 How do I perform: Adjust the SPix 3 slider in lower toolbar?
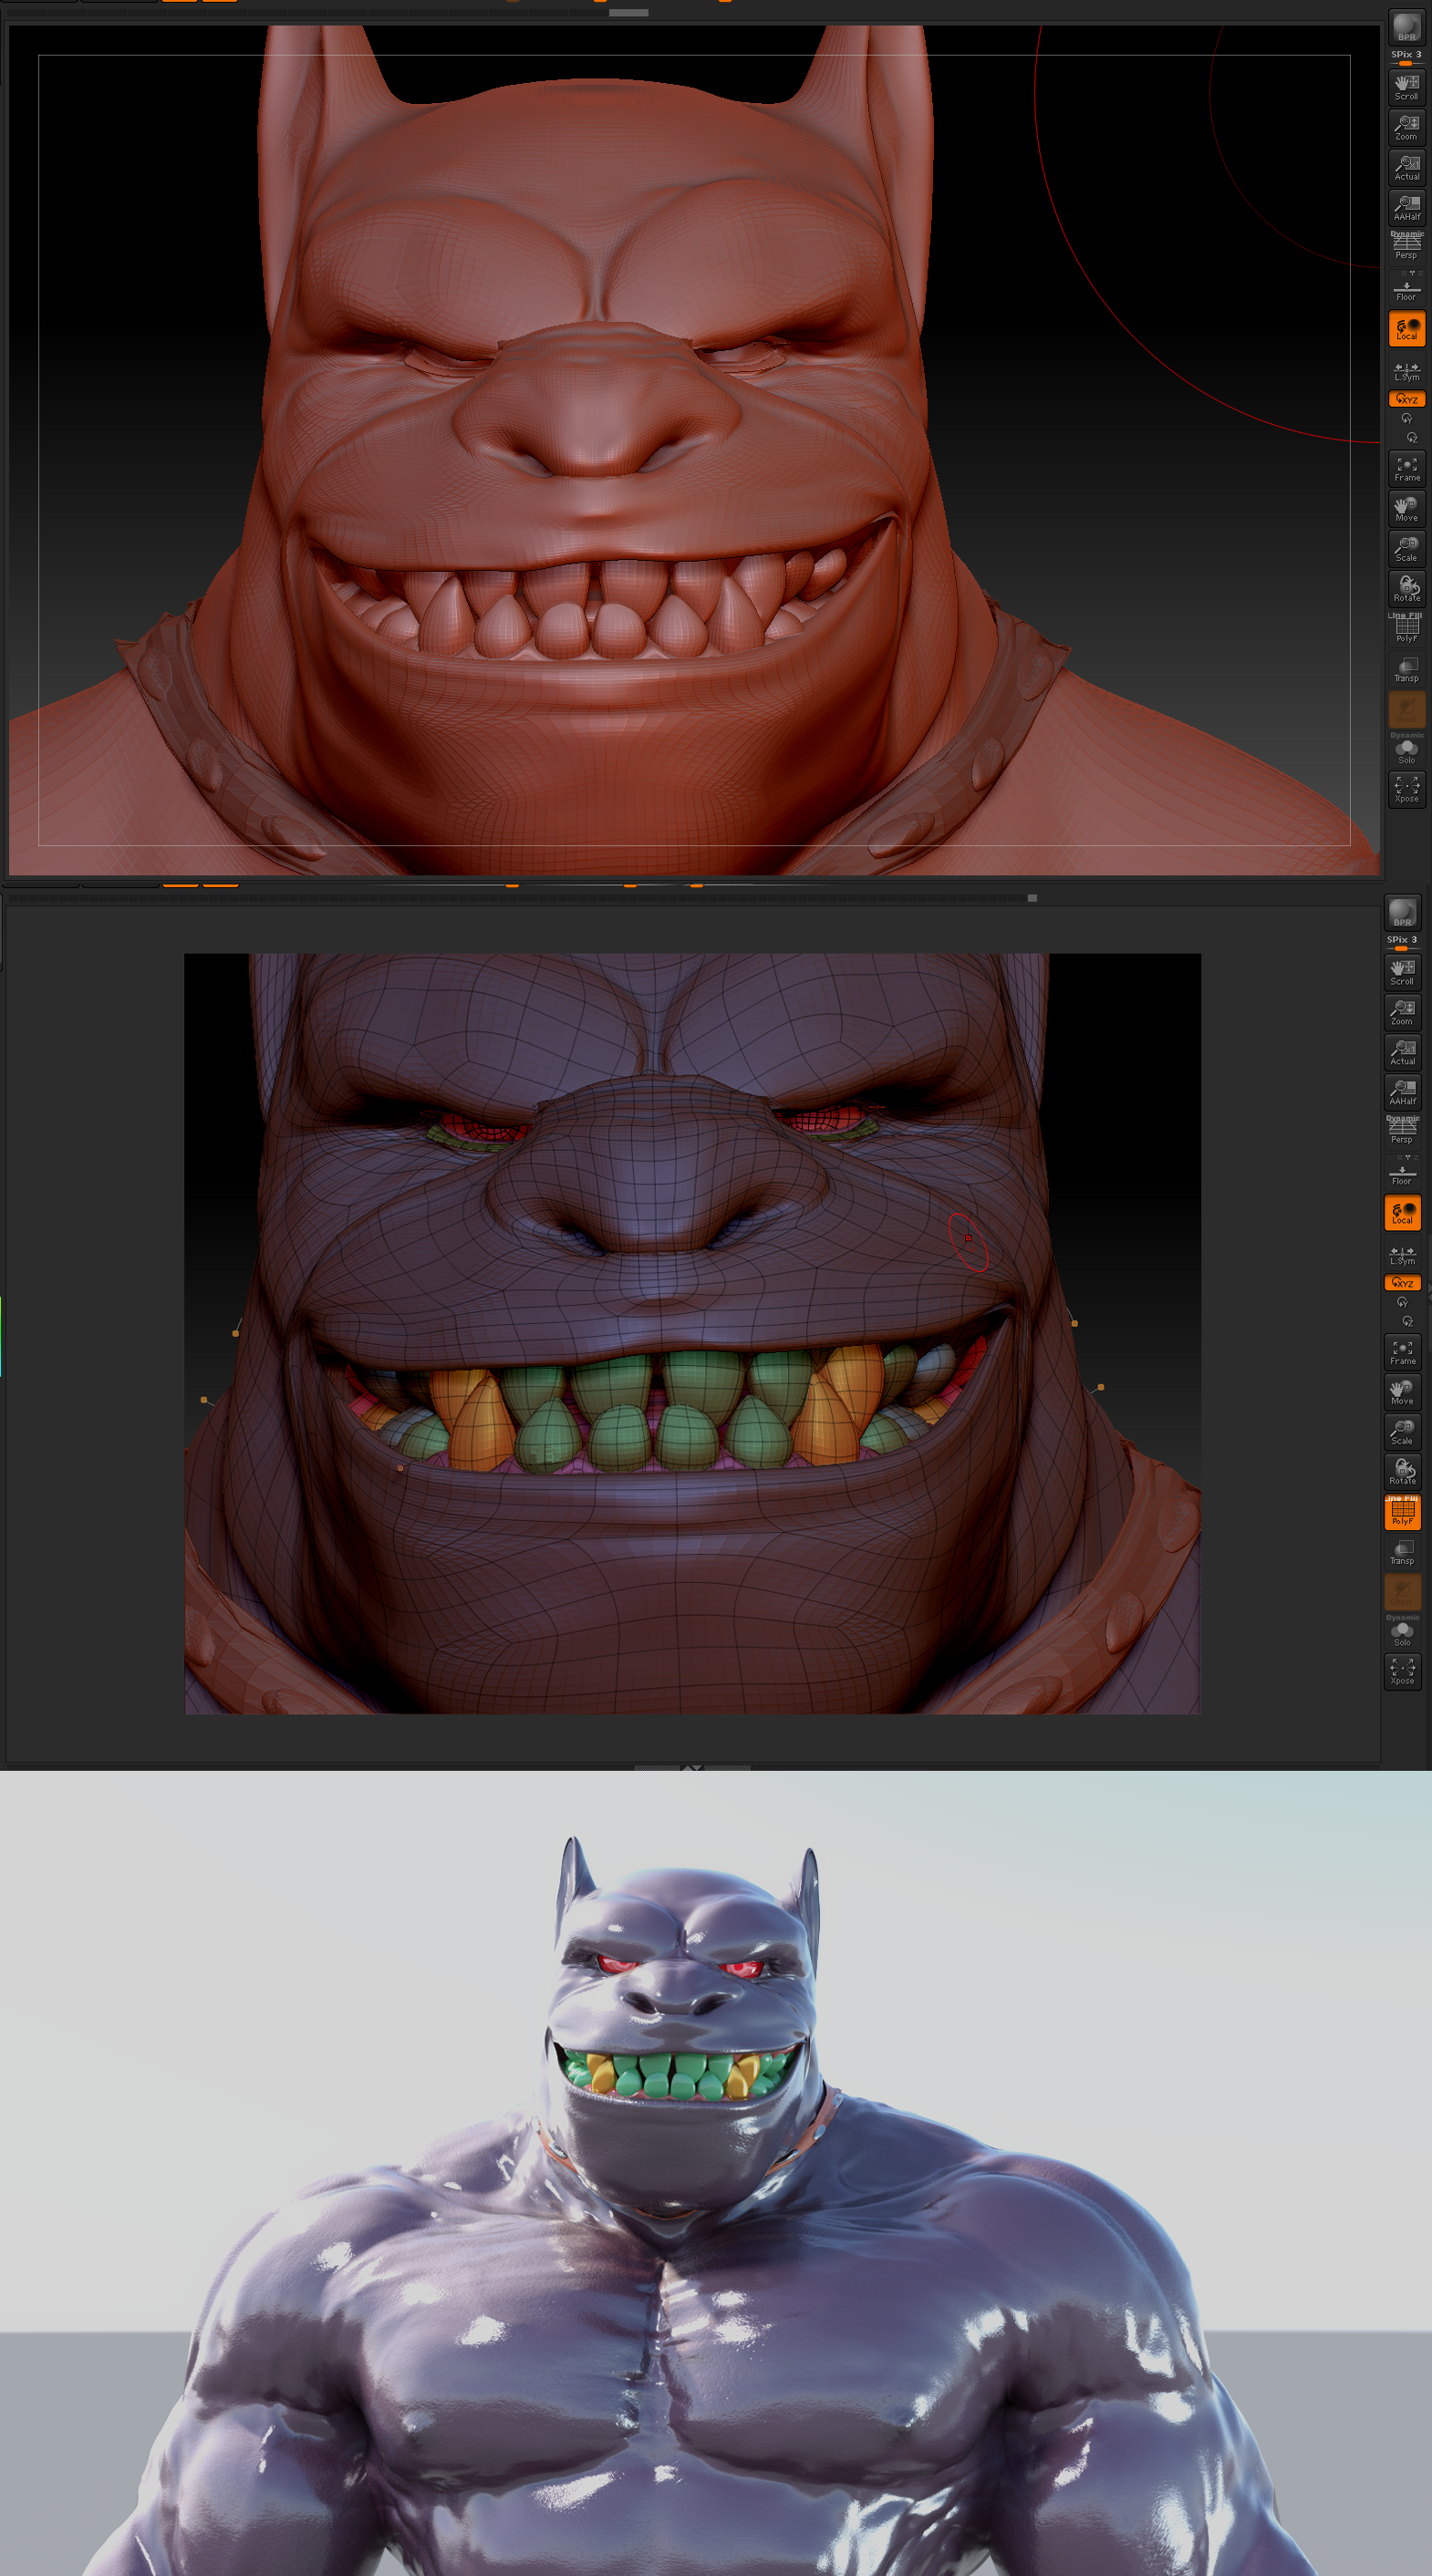click(1402, 942)
